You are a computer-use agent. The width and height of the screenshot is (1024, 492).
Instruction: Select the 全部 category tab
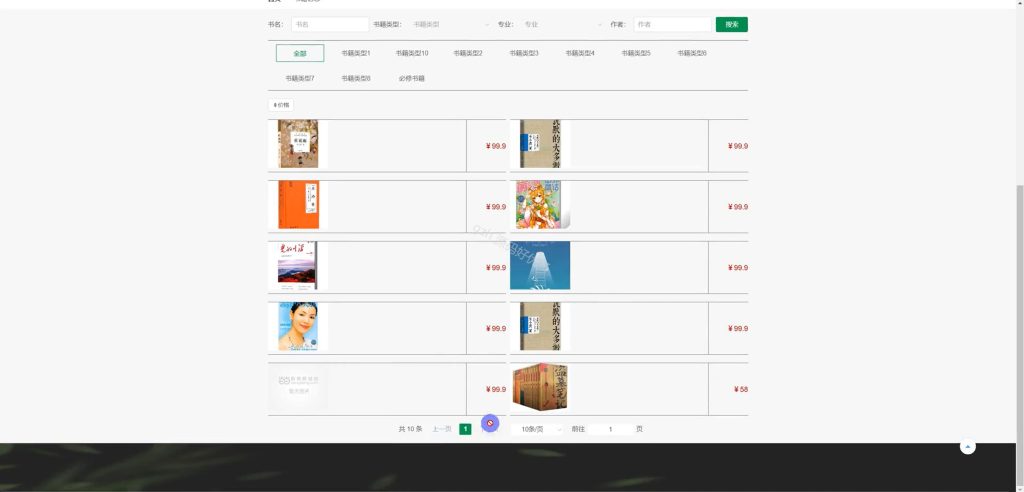coord(300,54)
